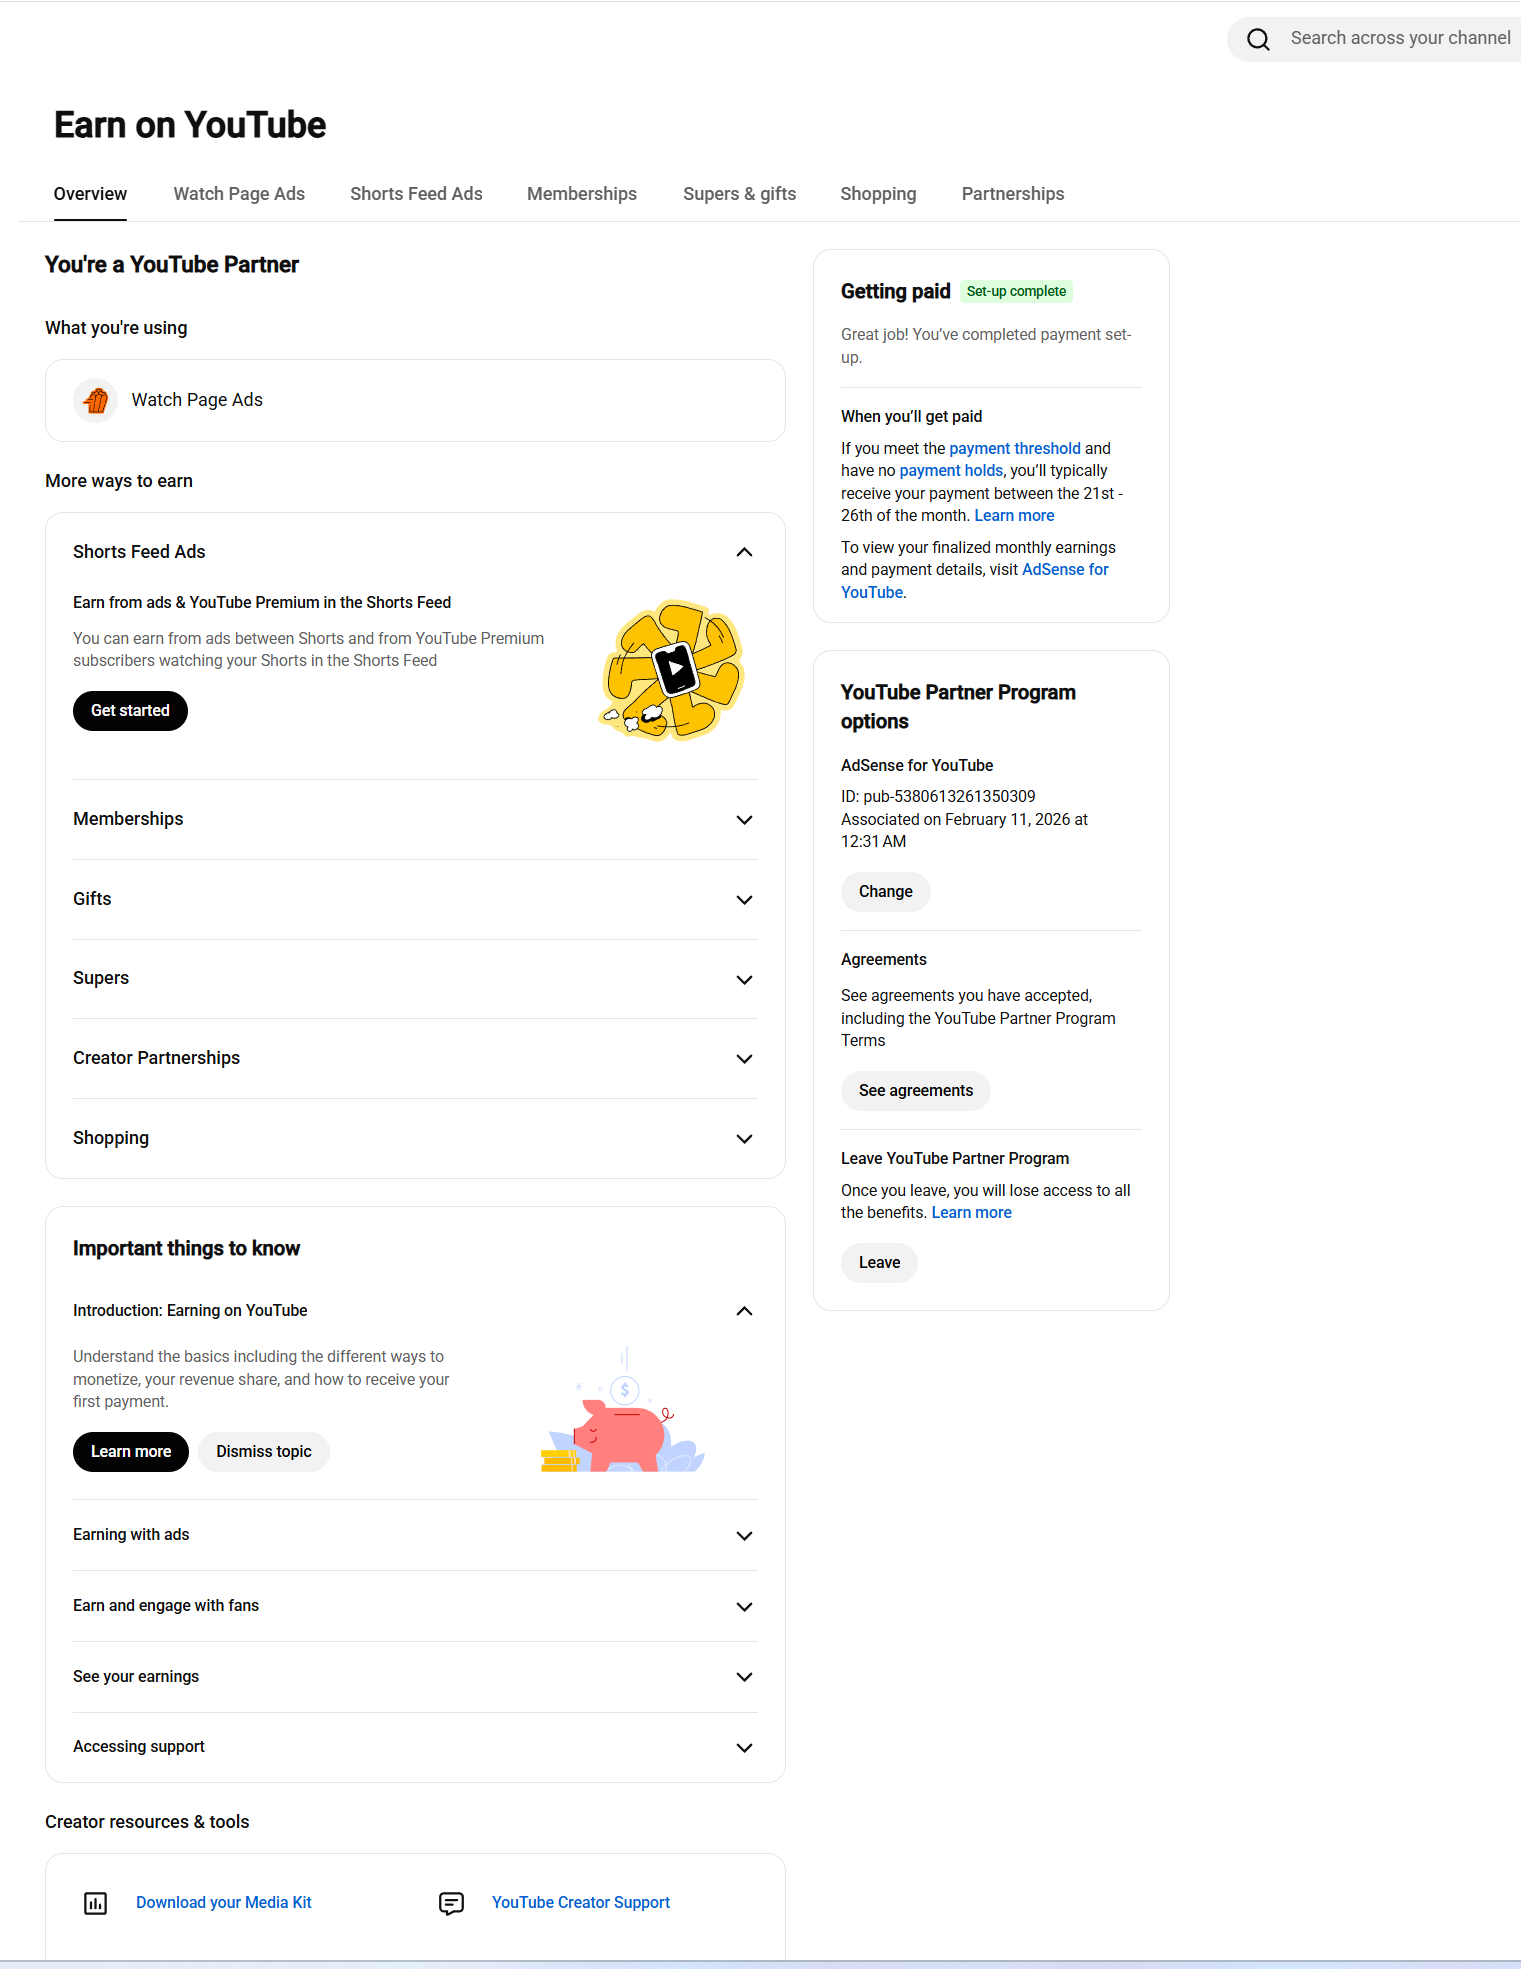Click the Shorts Feed yellow illustration
The height and width of the screenshot is (1969, 1521).
(673, 670)
